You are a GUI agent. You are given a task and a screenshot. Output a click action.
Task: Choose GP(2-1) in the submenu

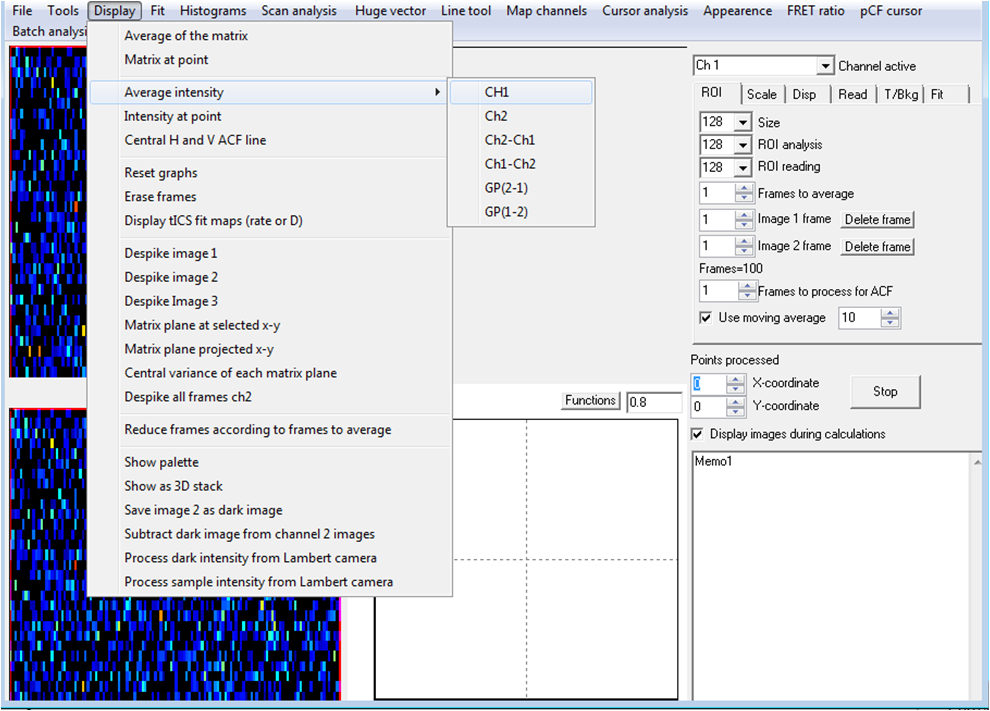(507, 188)
